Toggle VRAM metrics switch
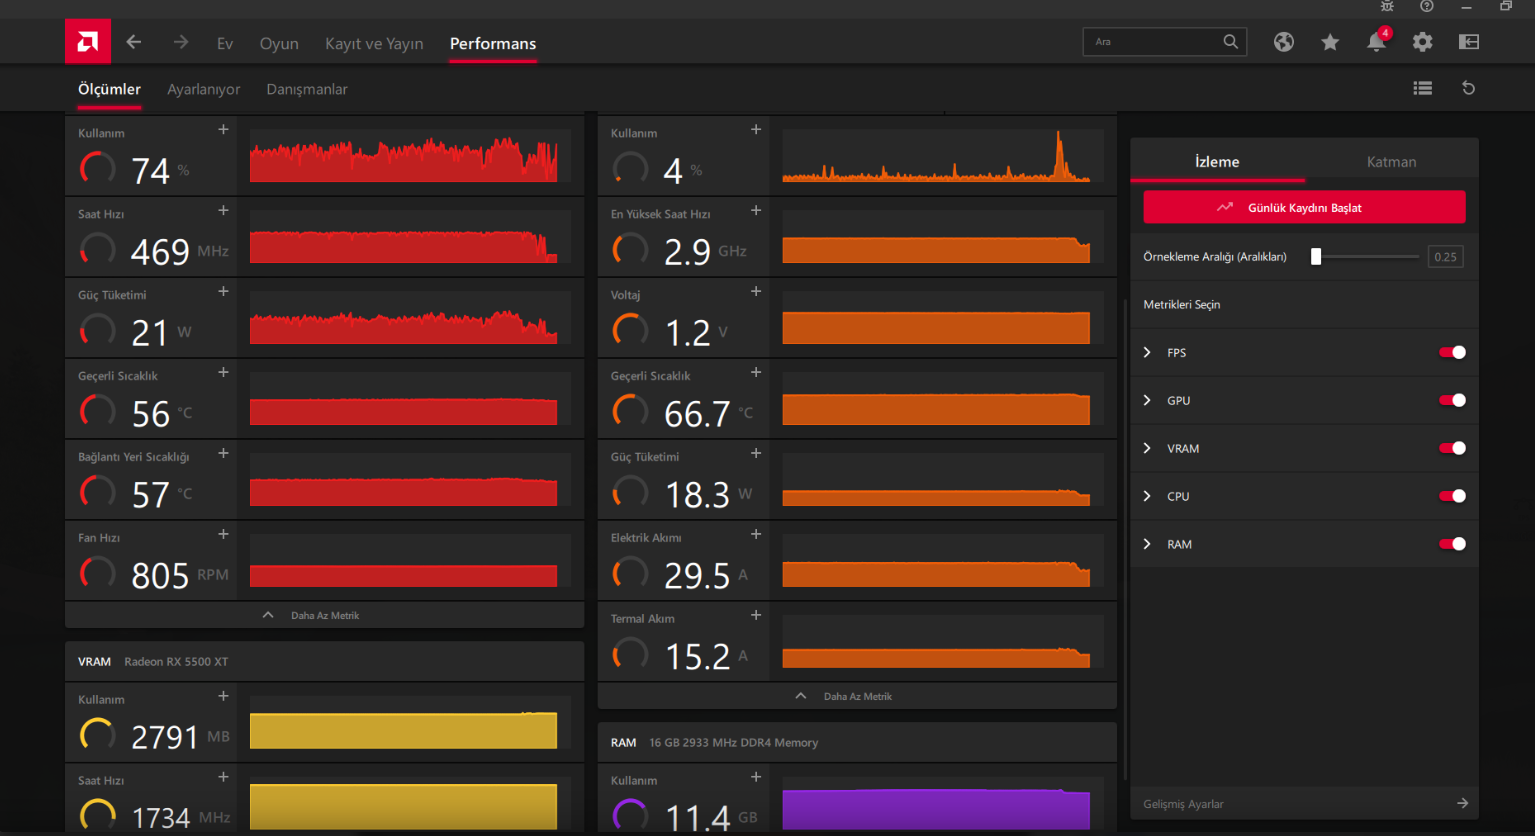Screen dimensions: 1535x836 click(1452, 448)
